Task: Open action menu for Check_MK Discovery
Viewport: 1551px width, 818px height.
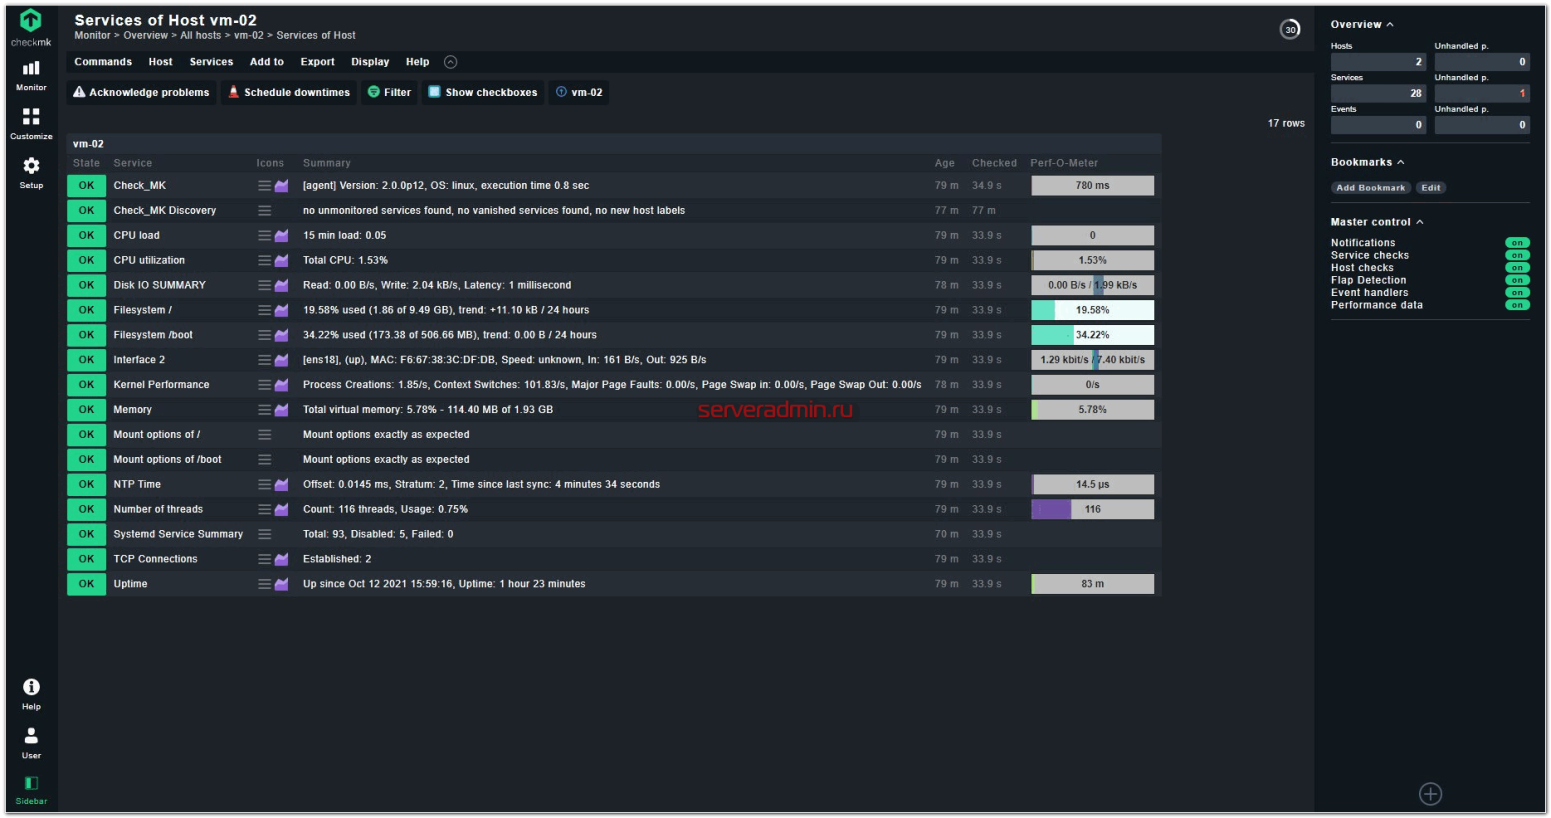Action: pyautogui.click(x=264, y=211)
